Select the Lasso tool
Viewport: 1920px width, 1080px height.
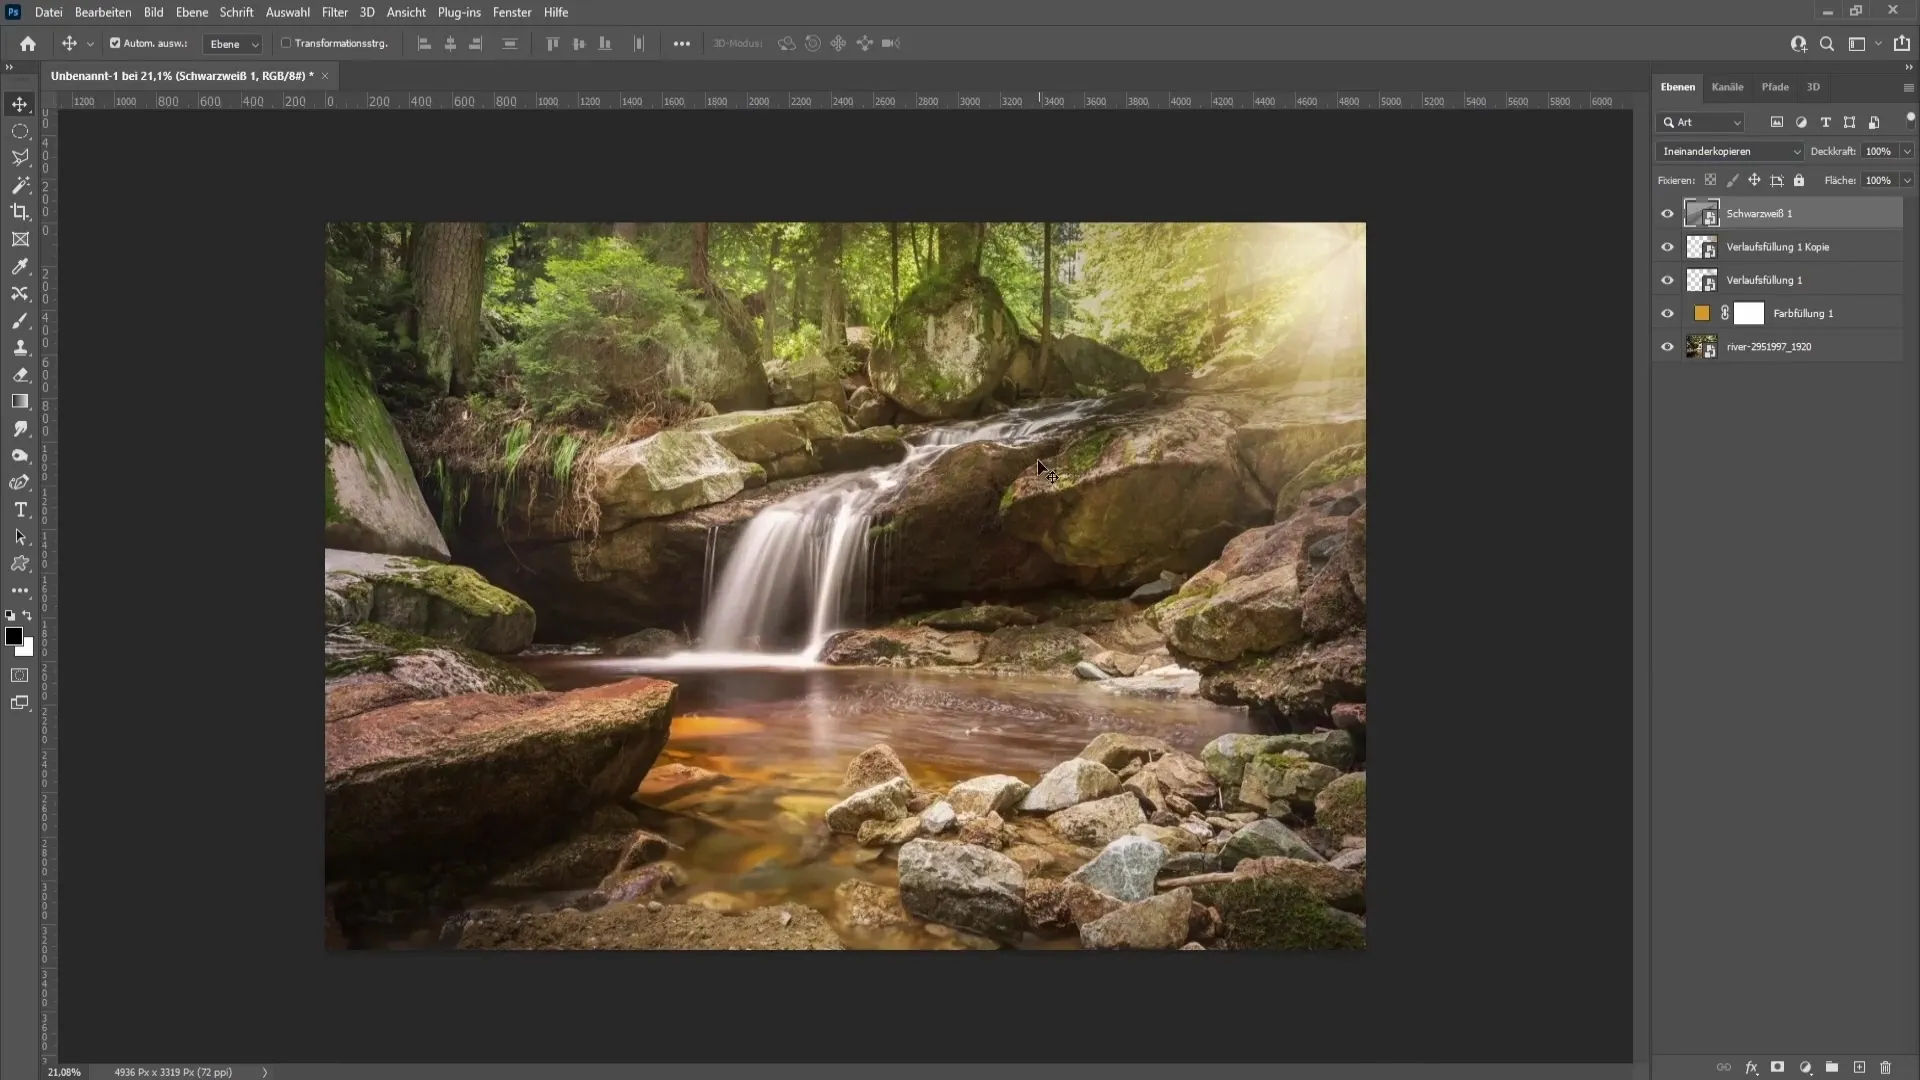click(x=20, y=157)
